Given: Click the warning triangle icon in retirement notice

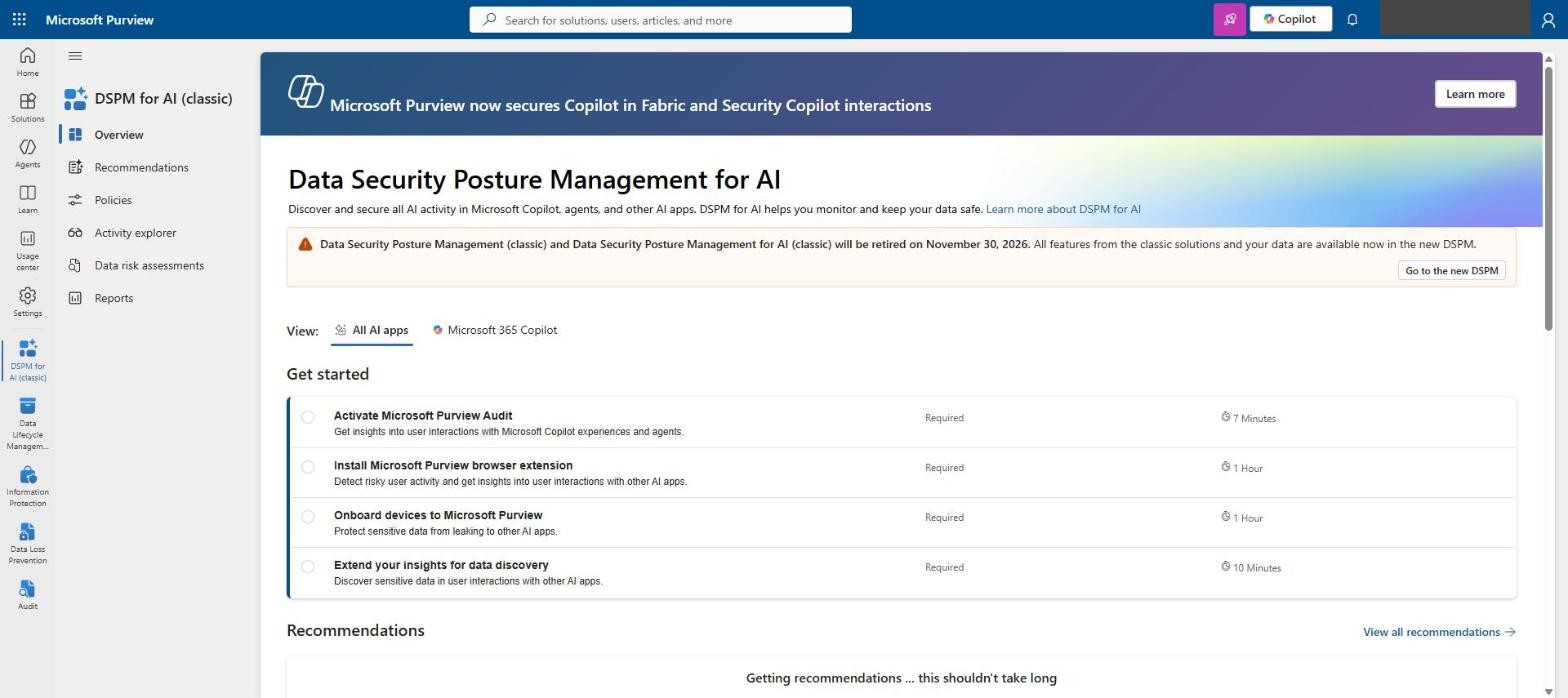Looking at the screenshot, I should coord(305,244).
